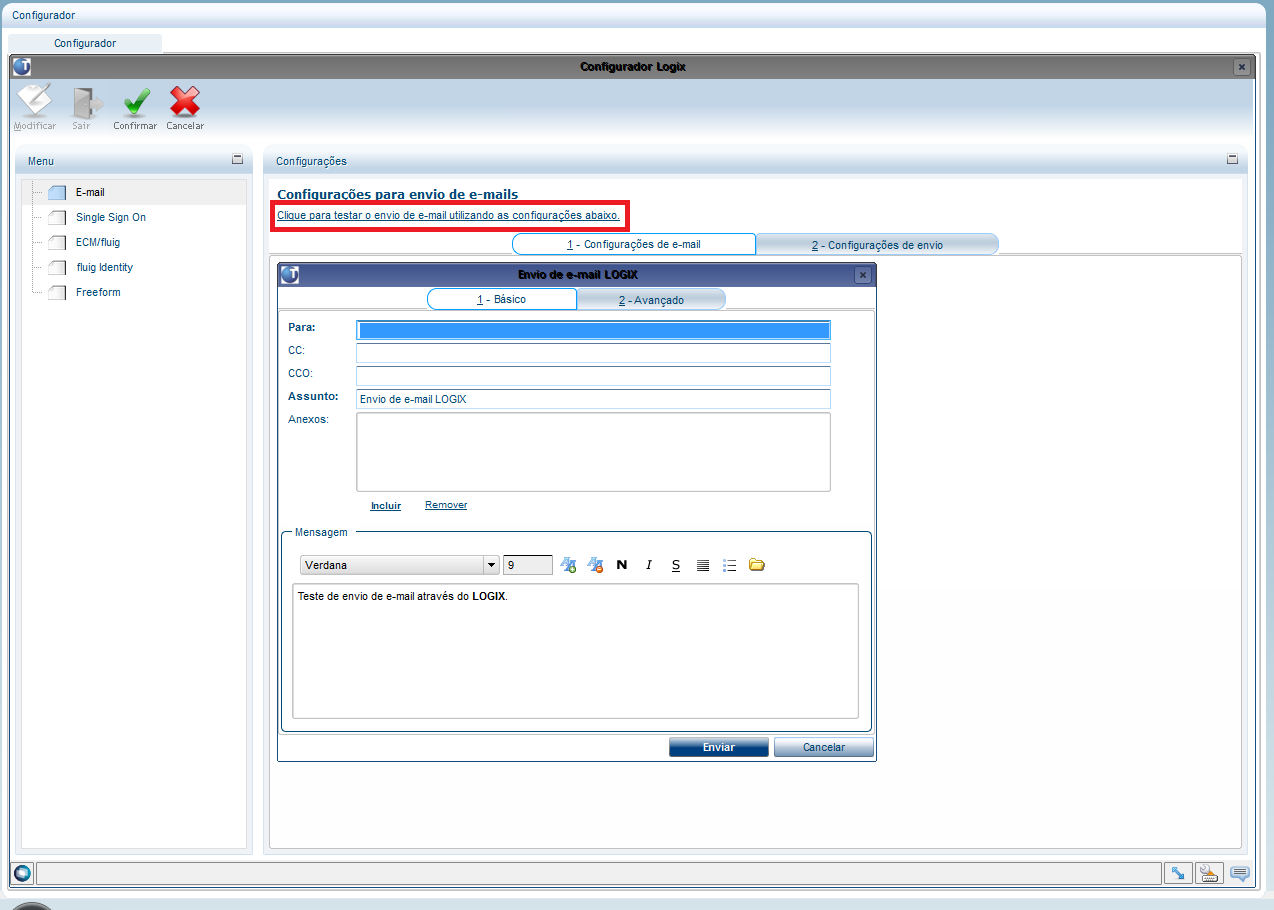Click in the message body text area
1274x910 pixels.
coord(575,651)
